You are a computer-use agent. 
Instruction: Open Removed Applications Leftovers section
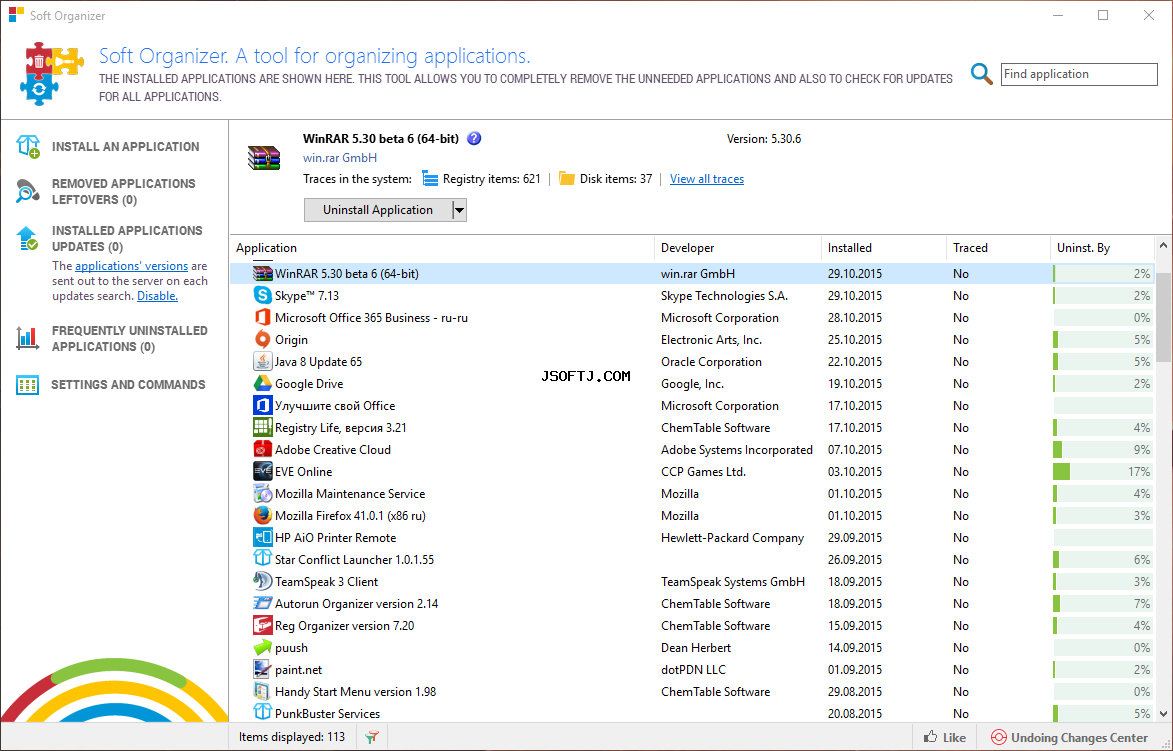(123, 191)
